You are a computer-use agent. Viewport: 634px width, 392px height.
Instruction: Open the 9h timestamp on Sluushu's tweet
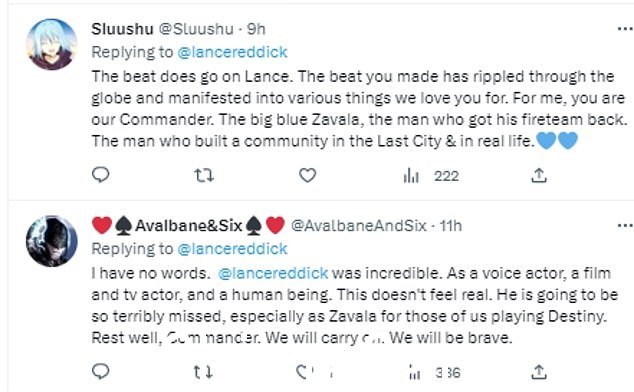256,29
